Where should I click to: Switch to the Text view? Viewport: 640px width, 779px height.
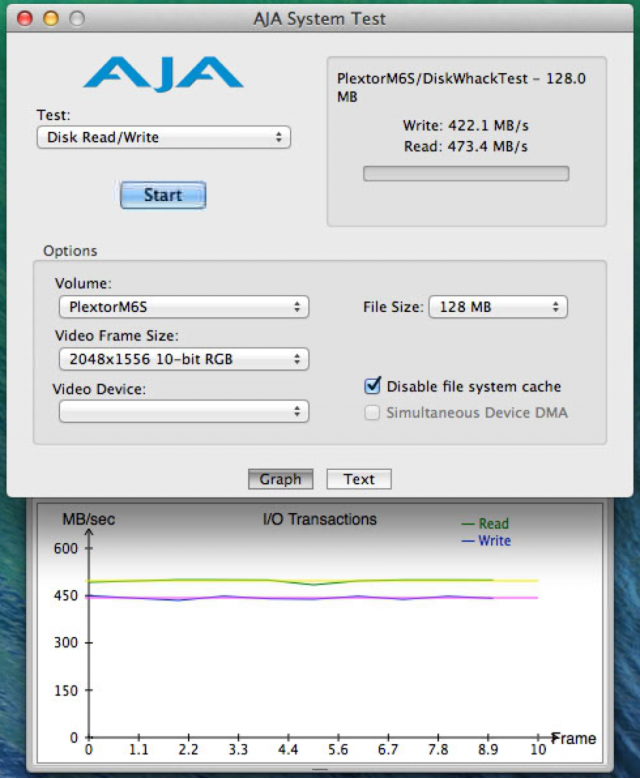(359, 479)
